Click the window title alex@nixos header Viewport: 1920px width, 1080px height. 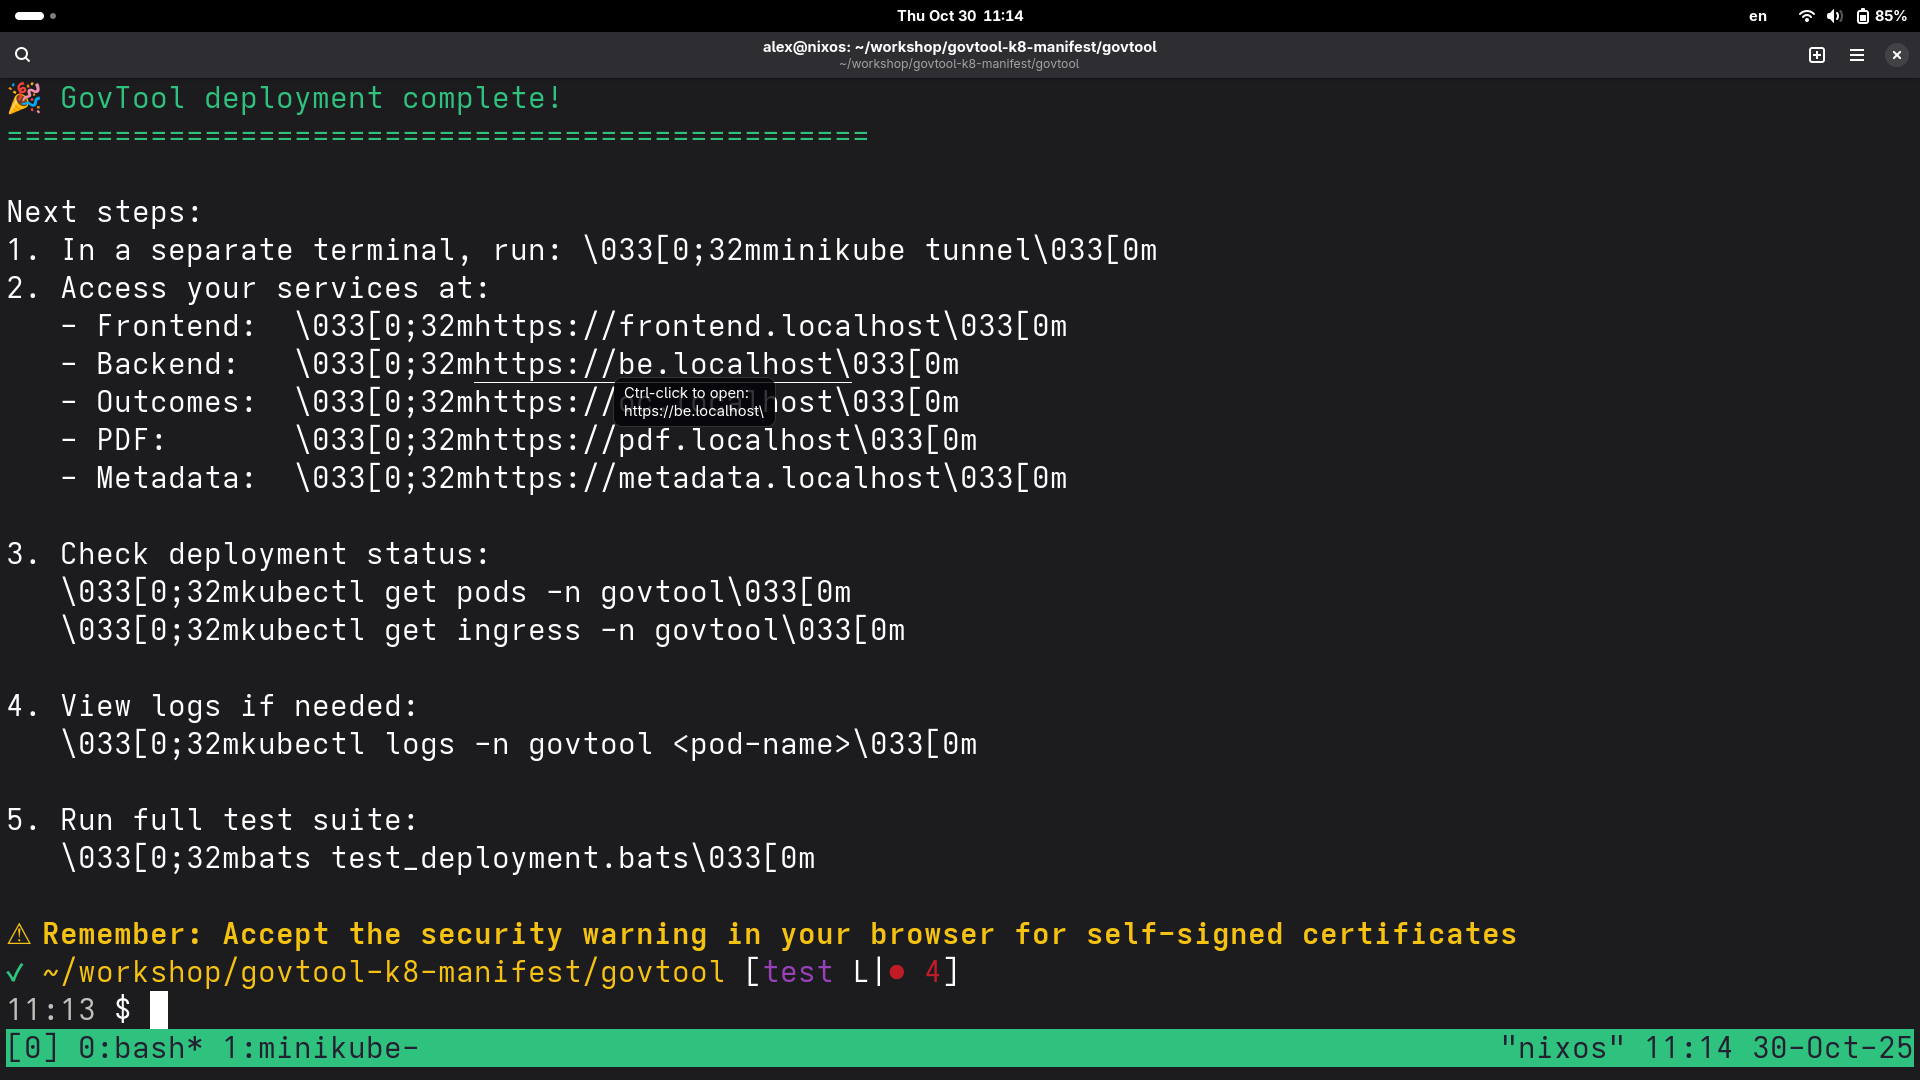[x=959, y=47]
